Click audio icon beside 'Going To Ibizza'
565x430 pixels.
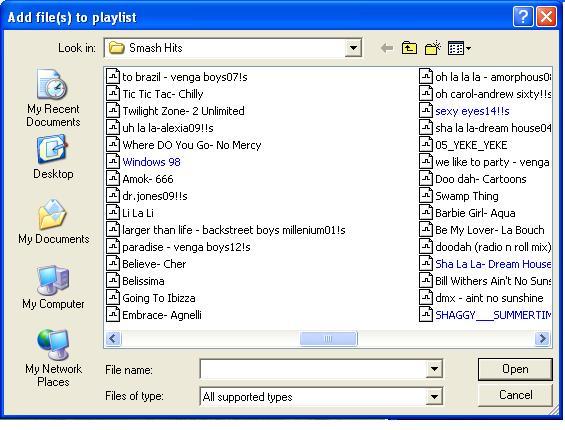click(113, 298)
